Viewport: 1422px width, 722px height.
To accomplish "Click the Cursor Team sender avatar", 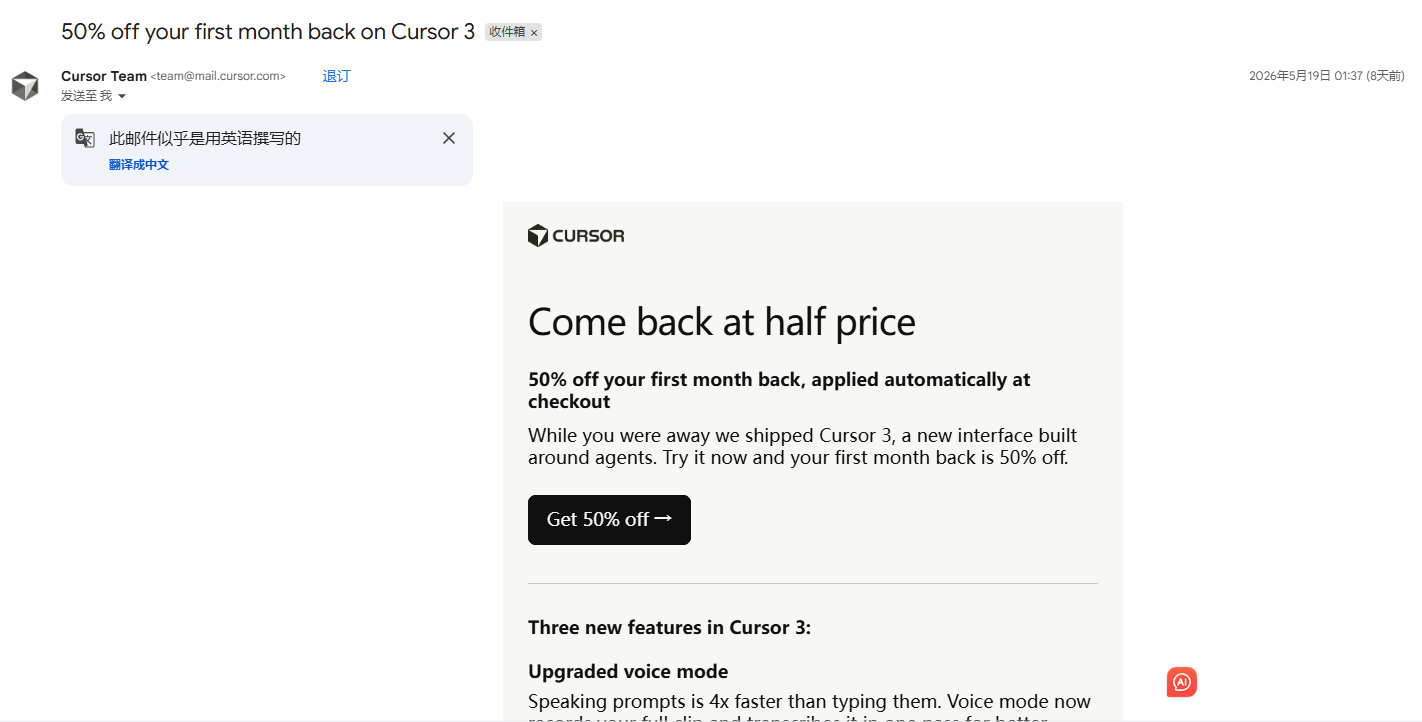I will click(25, 86).
